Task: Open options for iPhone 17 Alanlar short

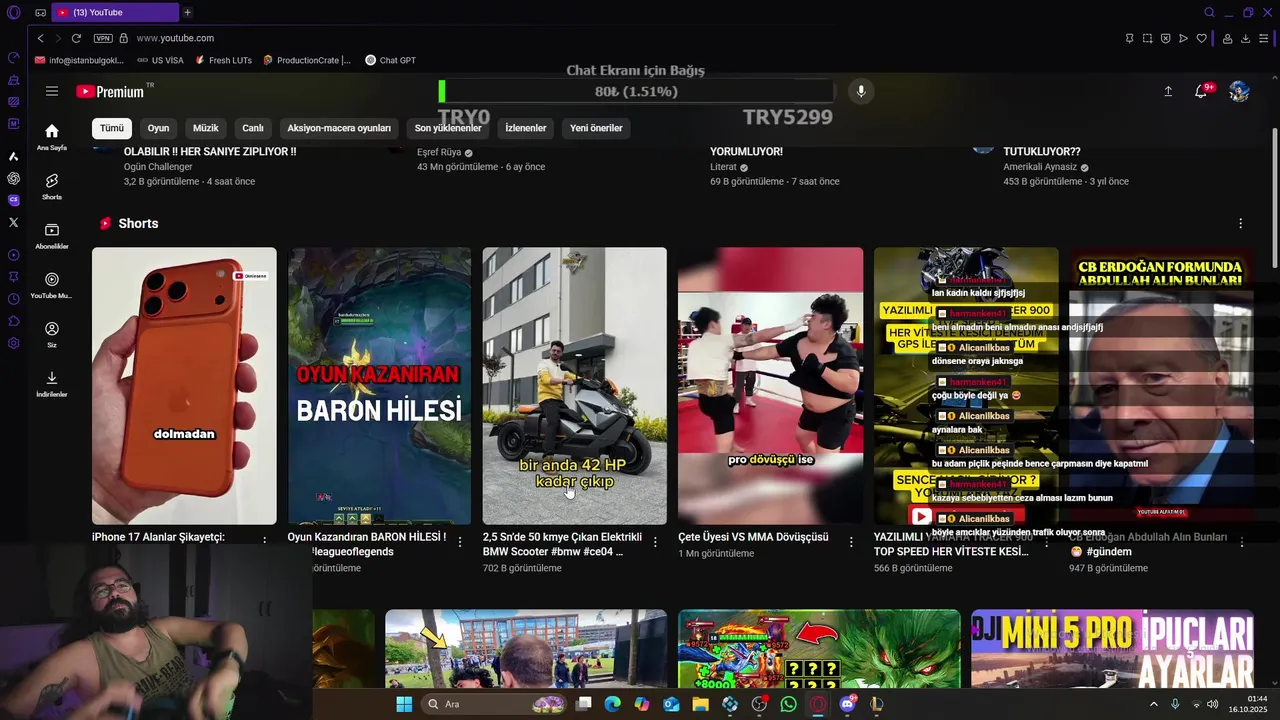Action: [x=265, y=541]
